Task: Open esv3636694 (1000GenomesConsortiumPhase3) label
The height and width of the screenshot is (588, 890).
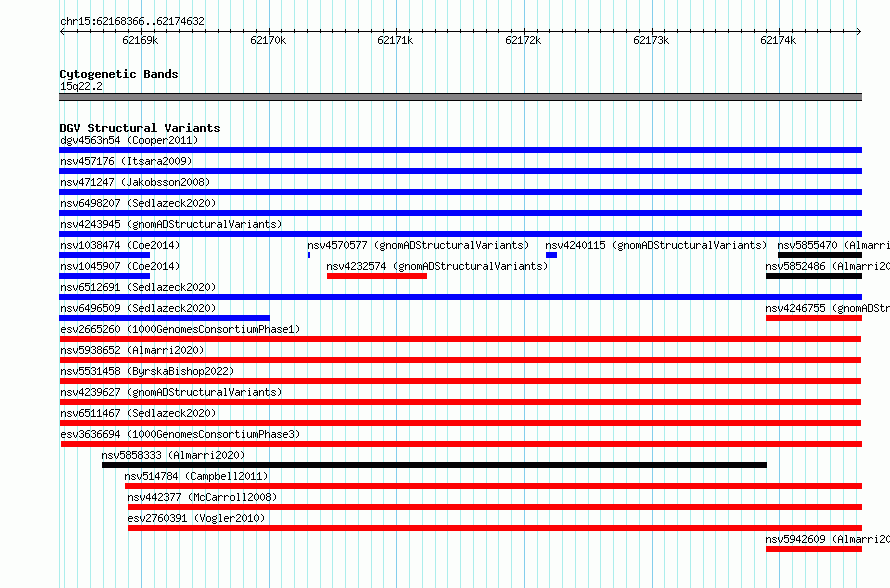Action: pos(180,434)
